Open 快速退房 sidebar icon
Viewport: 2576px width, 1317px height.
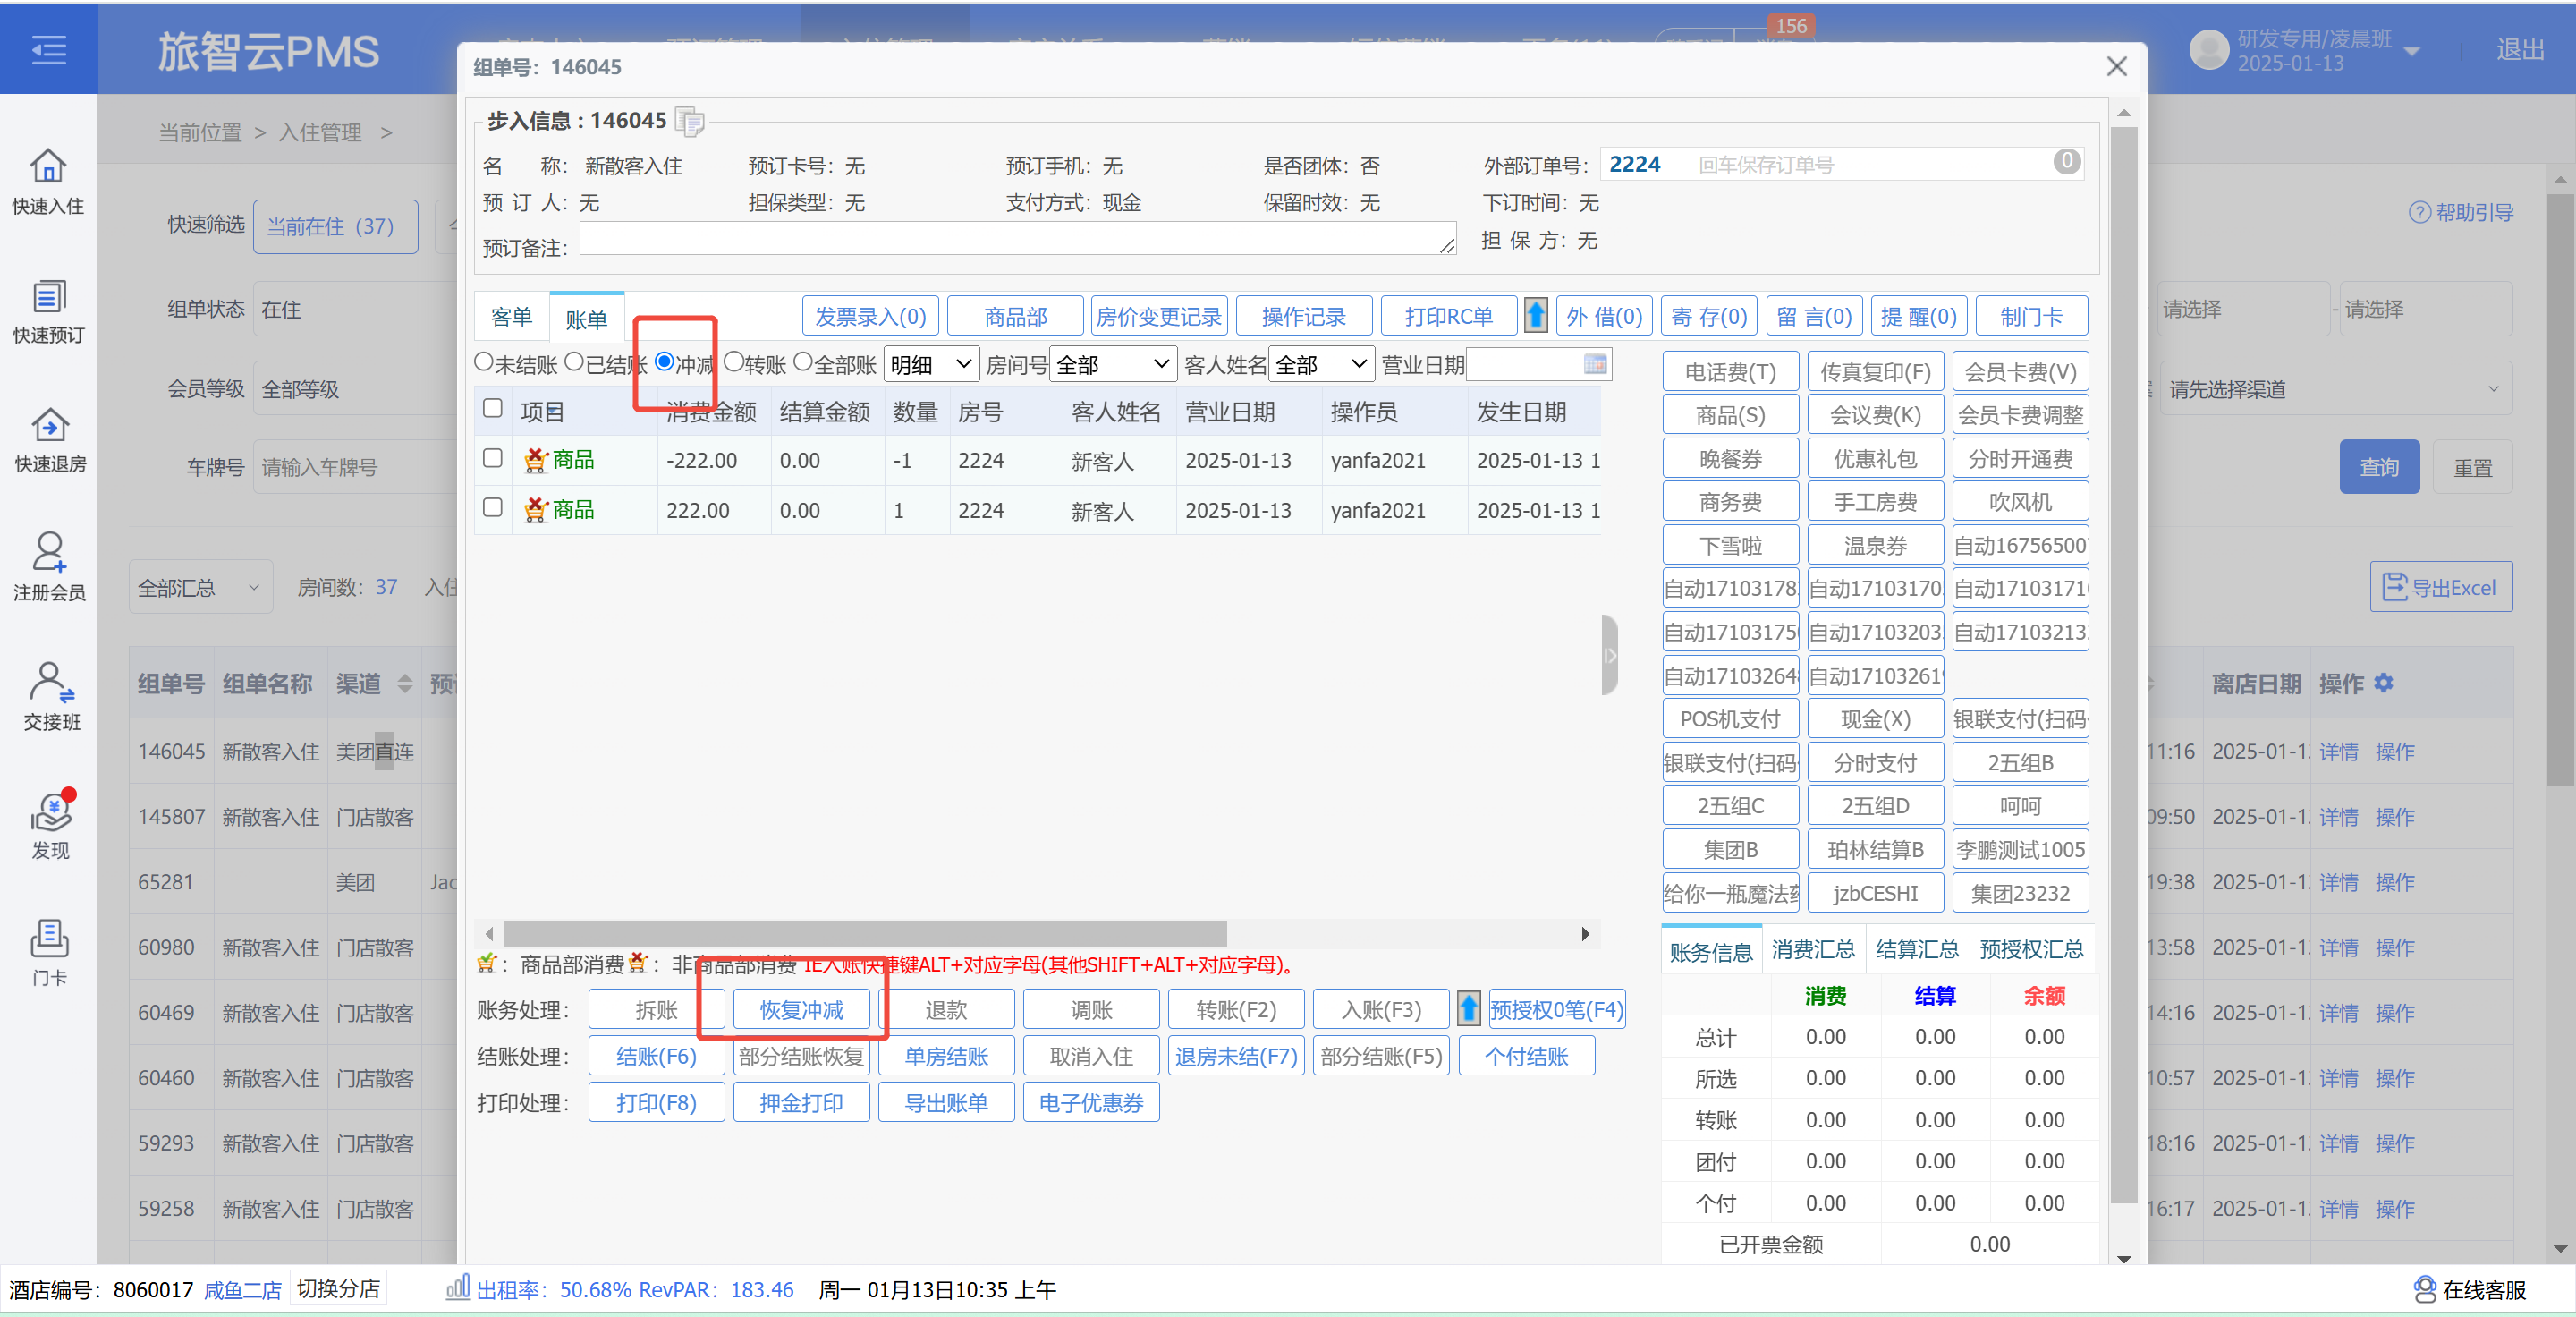click(x=48, y=440)
